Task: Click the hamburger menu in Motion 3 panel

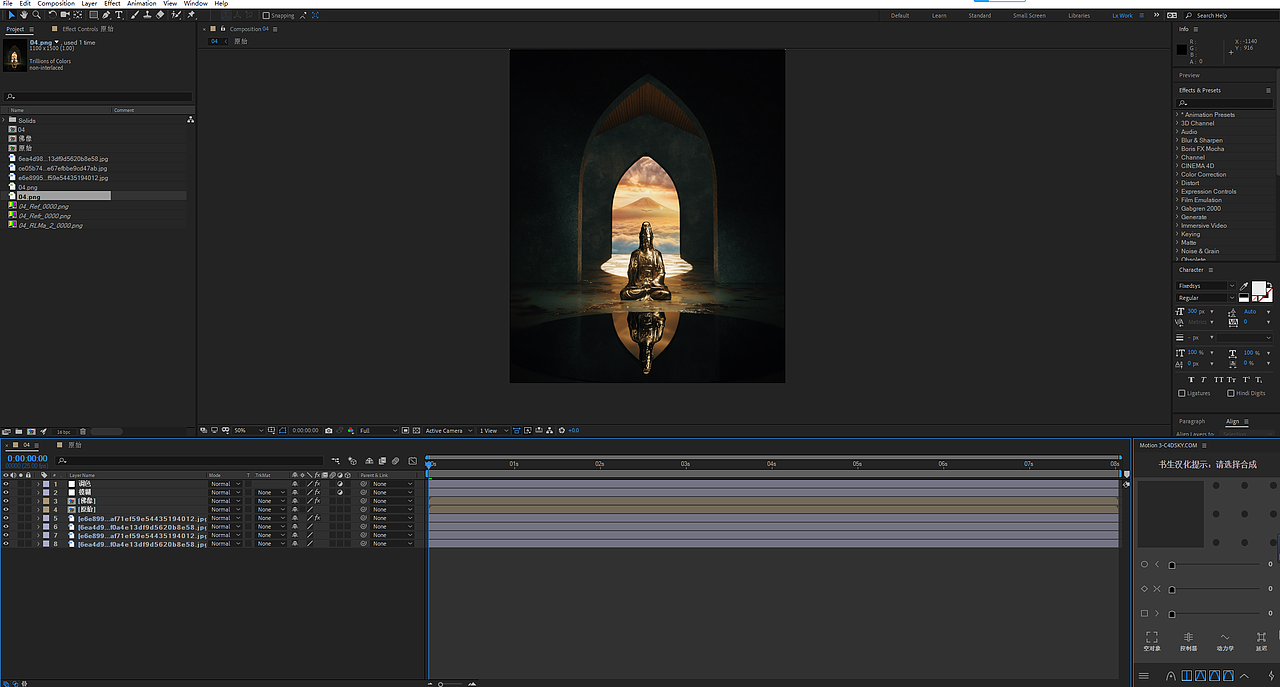Action: coord(1144,676)
